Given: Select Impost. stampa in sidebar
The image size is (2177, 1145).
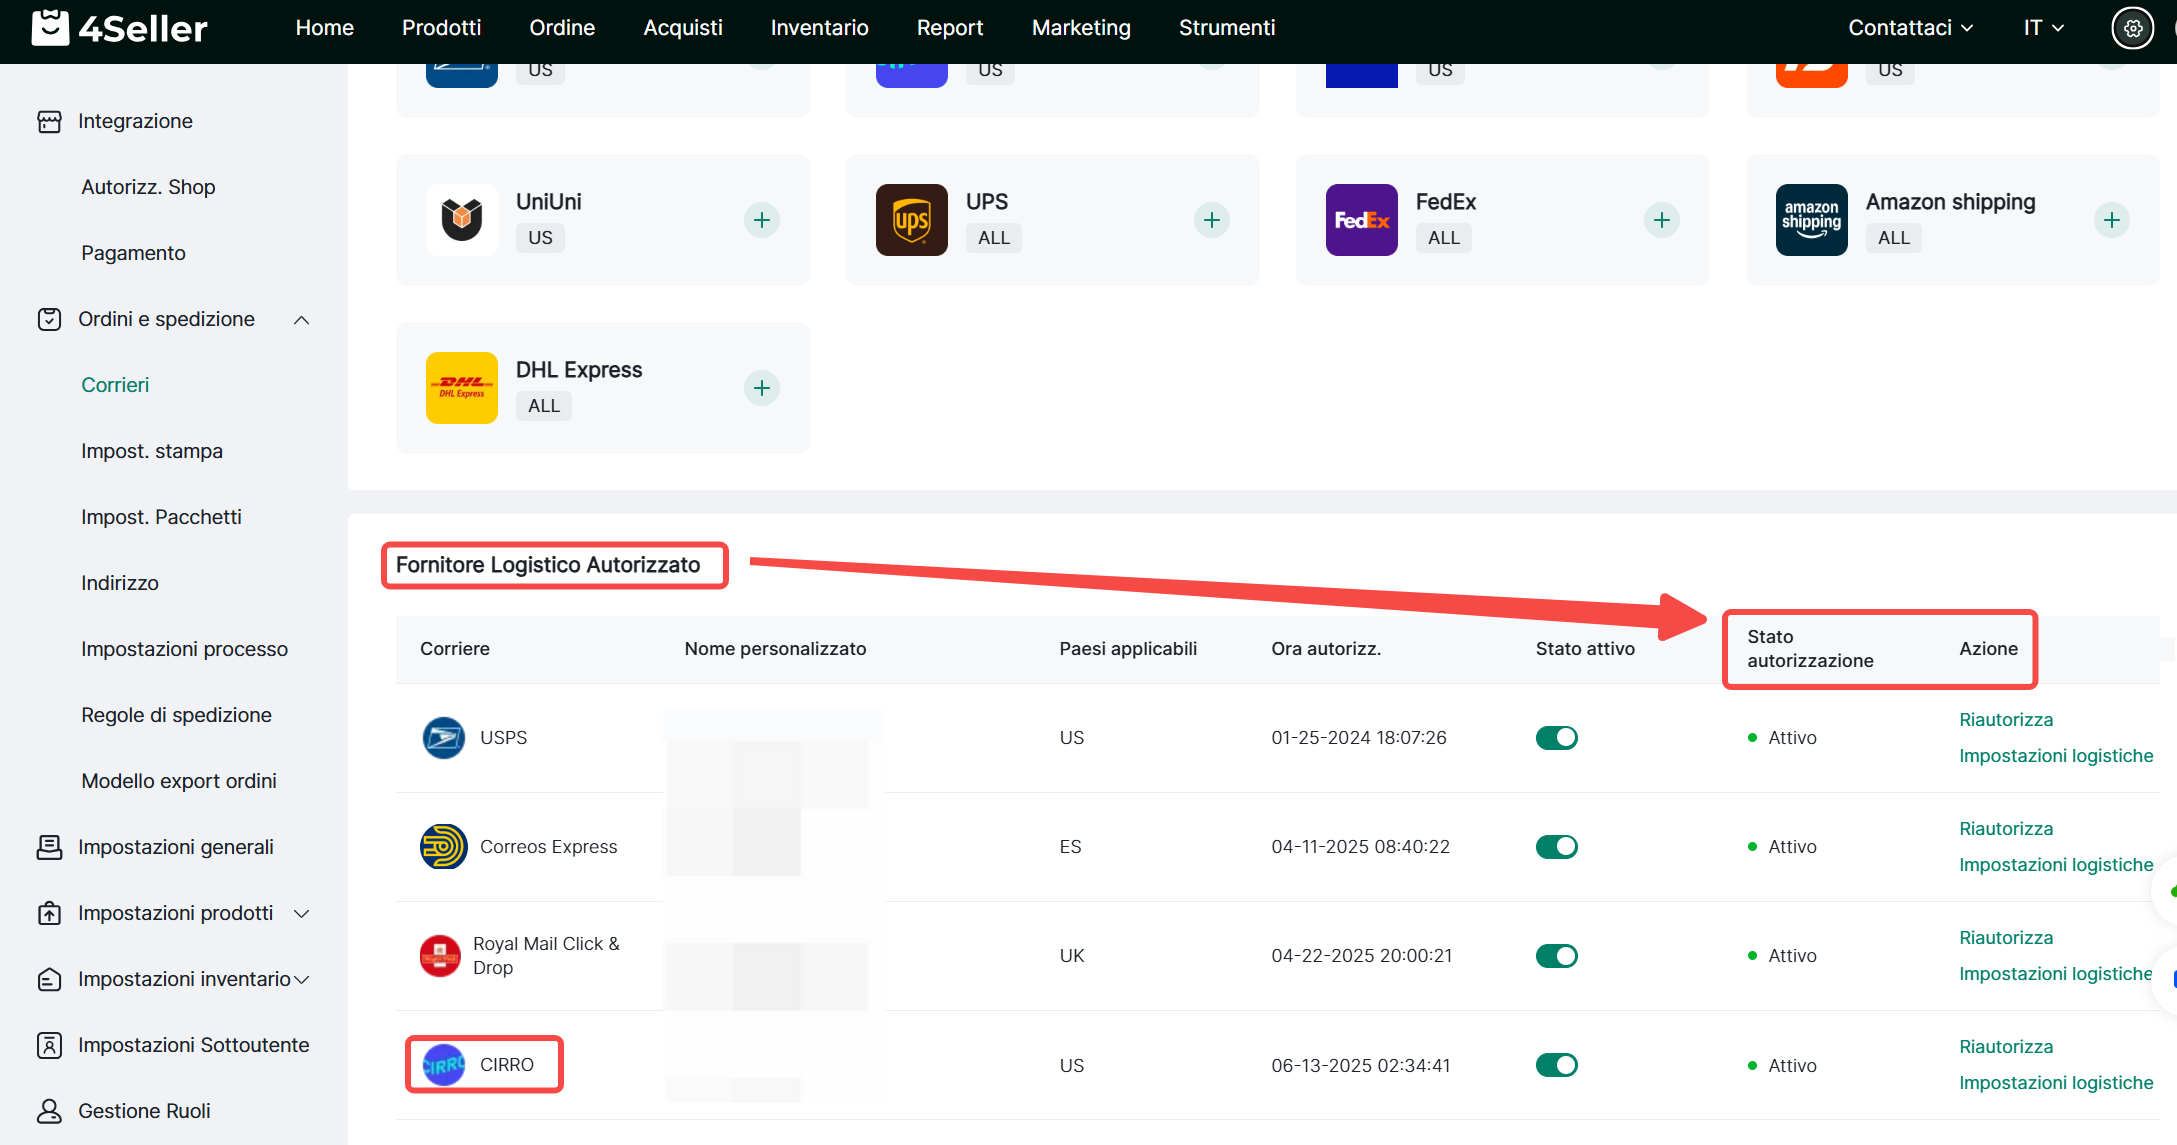Looking at the screenshot, I should pyautogui.click(x=152, y=452).
